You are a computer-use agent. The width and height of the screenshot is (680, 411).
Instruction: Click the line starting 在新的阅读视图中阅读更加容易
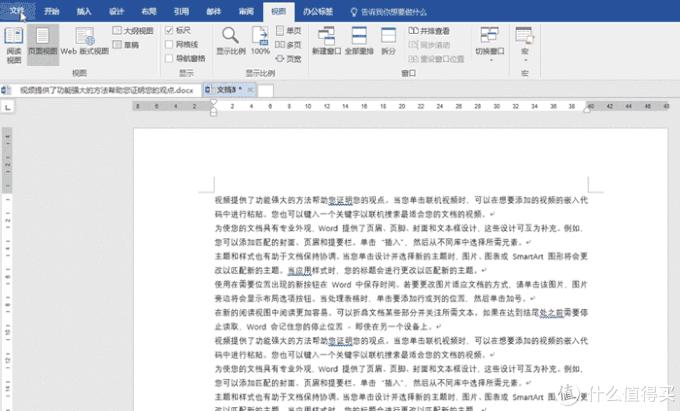coord(401,313)
